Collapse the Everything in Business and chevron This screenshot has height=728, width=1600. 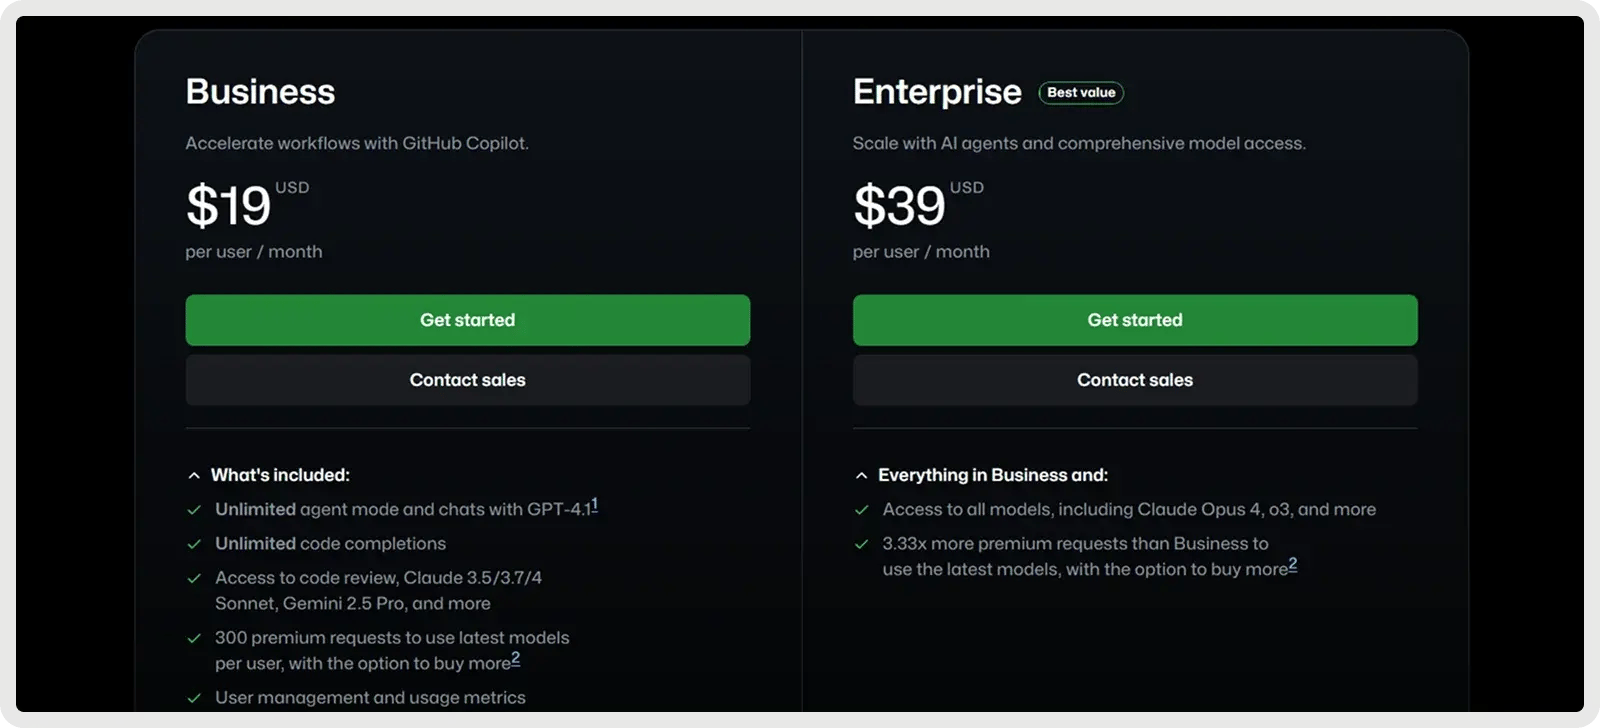(x=861, y=476)
